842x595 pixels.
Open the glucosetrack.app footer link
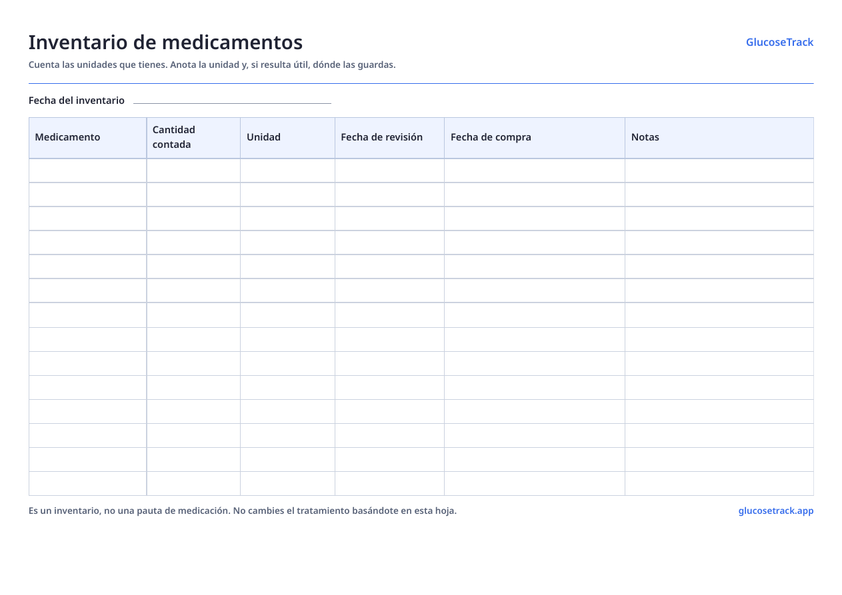pyautogui.click(x=775, y=511)
